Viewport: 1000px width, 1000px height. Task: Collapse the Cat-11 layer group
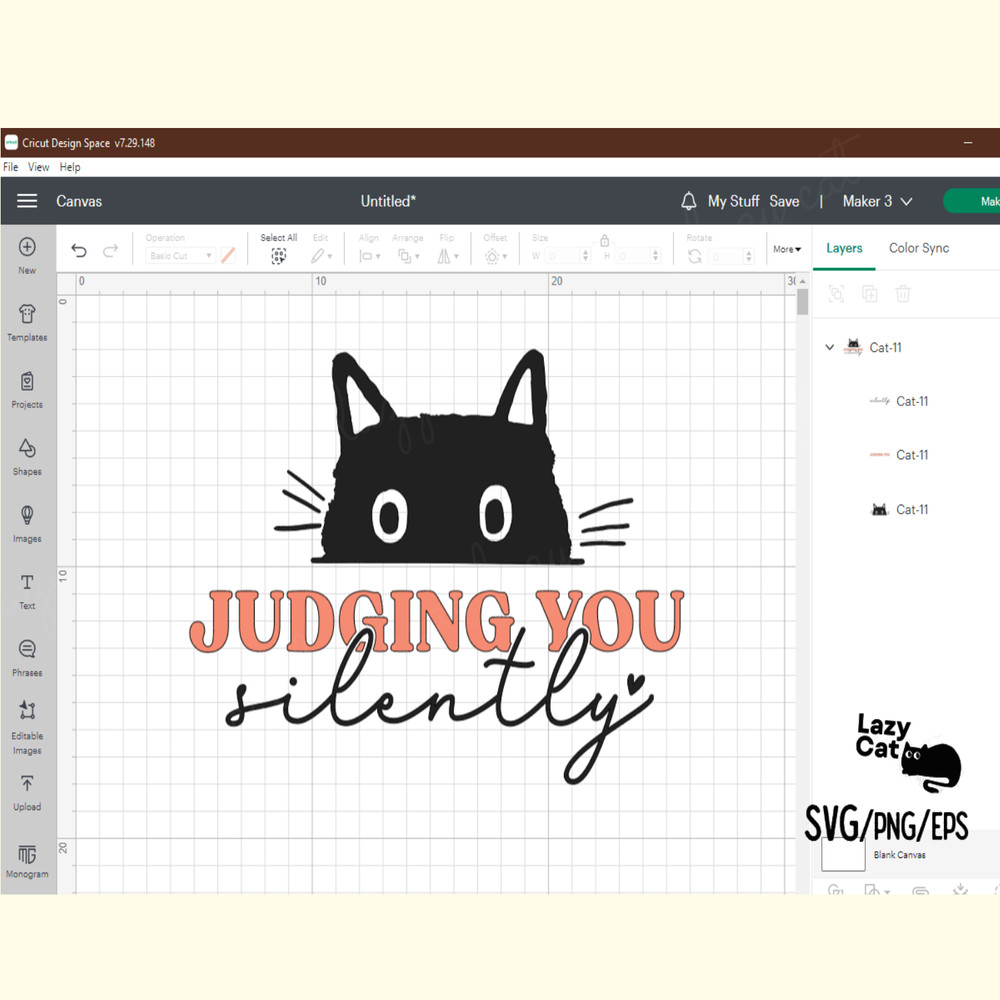tap(829, 348)
